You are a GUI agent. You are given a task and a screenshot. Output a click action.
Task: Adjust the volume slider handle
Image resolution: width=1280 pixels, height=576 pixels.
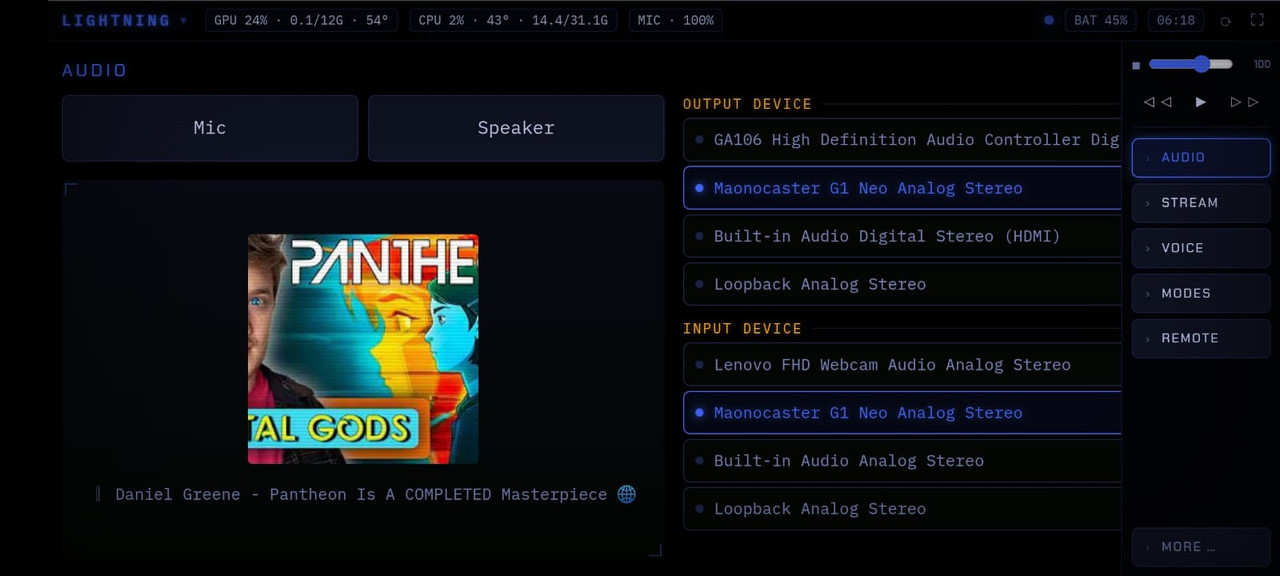(1201, 64)
